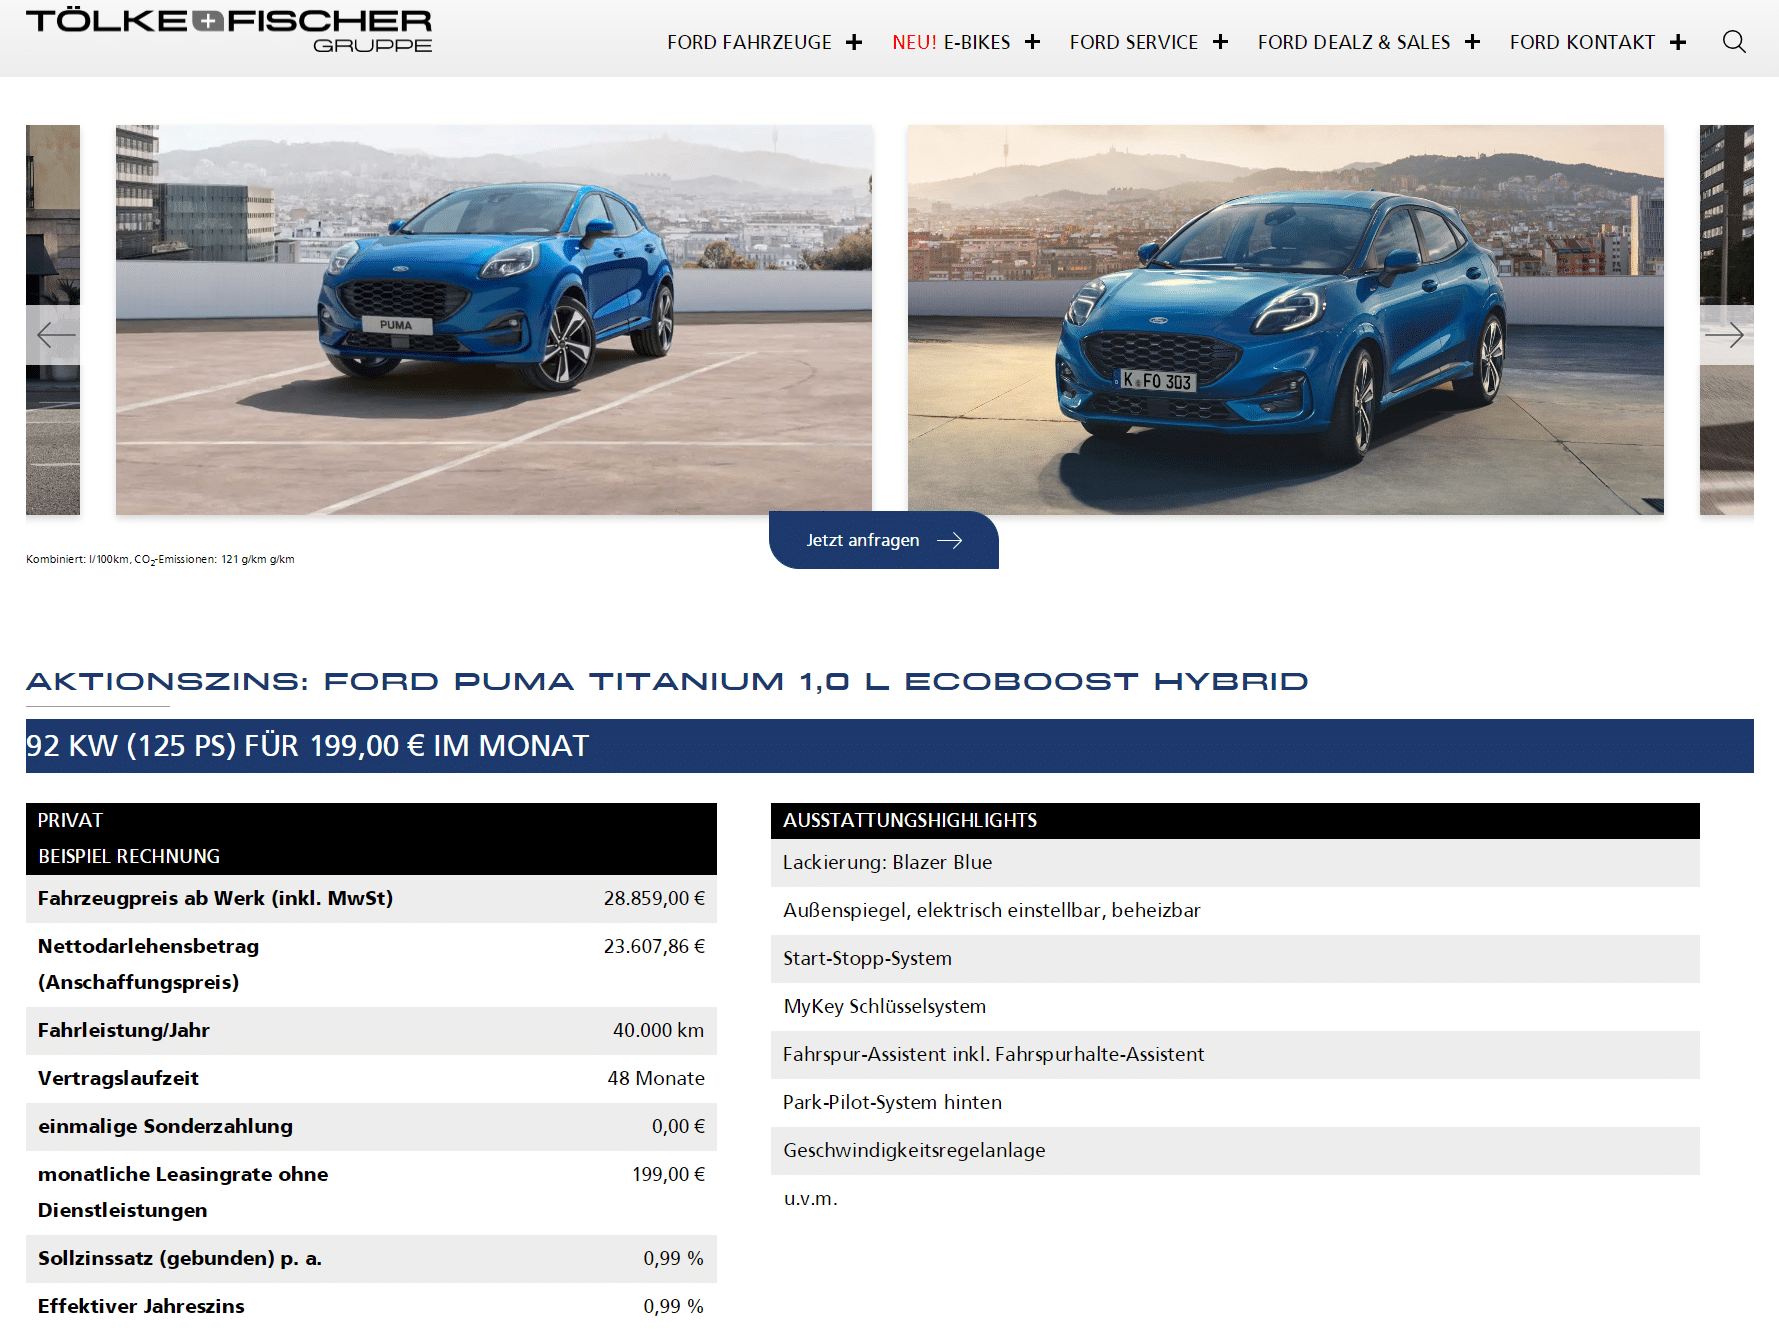The image size is (1779, 1338).
Task: Open Ford Kontakt menu
Action: point(1583,42)
